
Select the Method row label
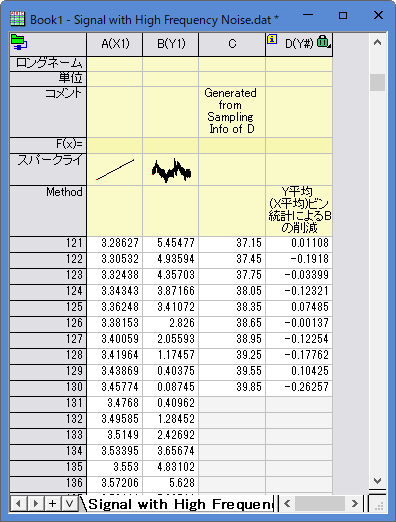coord(48,211)
